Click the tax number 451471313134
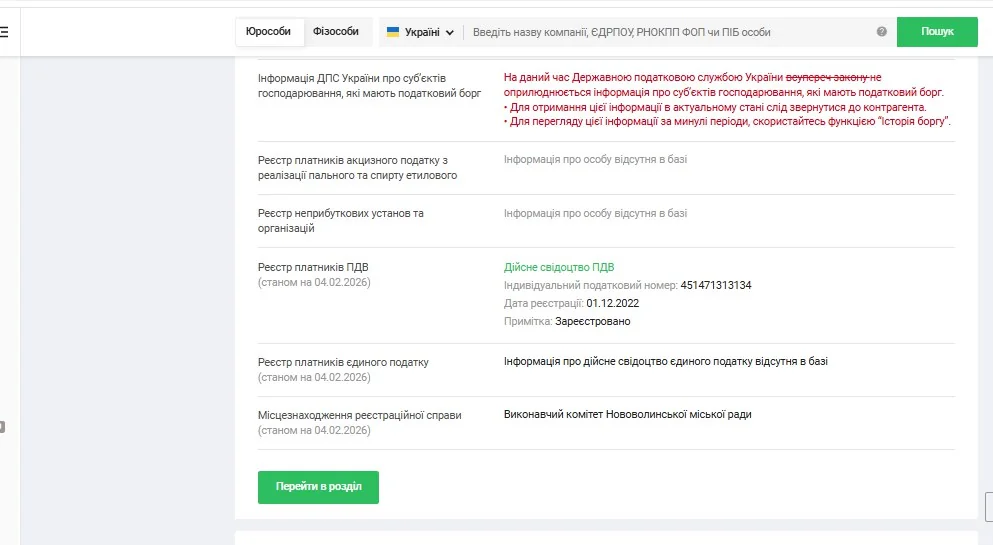Image resolution: width=993 pixels, height=545 pixels. coord(715,285)
